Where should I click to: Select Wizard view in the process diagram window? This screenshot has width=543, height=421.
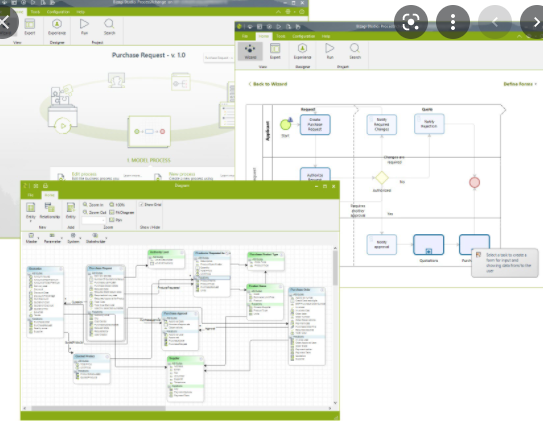[x=250, y=51]
